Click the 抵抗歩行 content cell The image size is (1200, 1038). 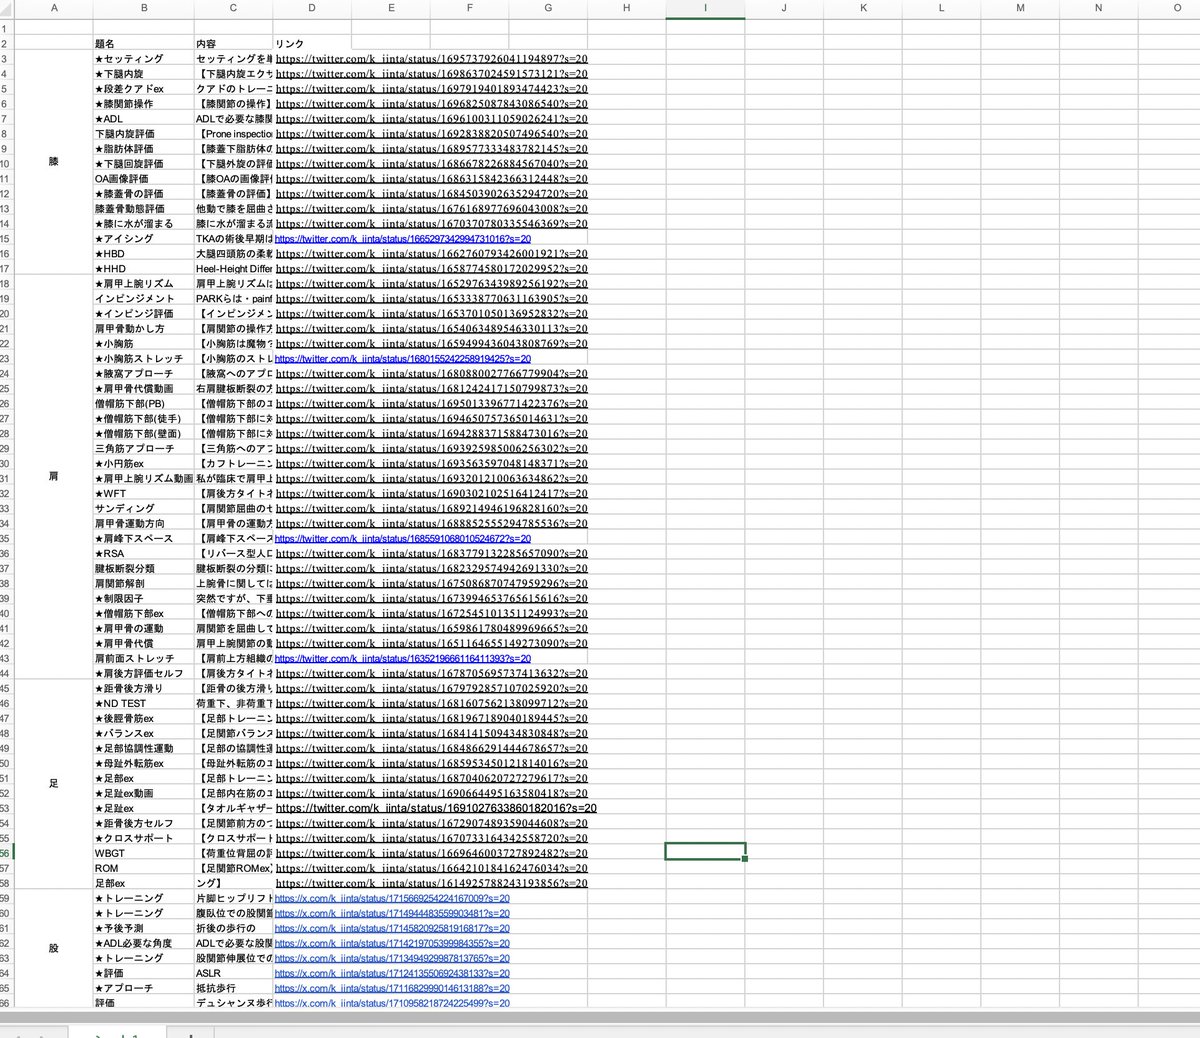click(x=233, y=988)
